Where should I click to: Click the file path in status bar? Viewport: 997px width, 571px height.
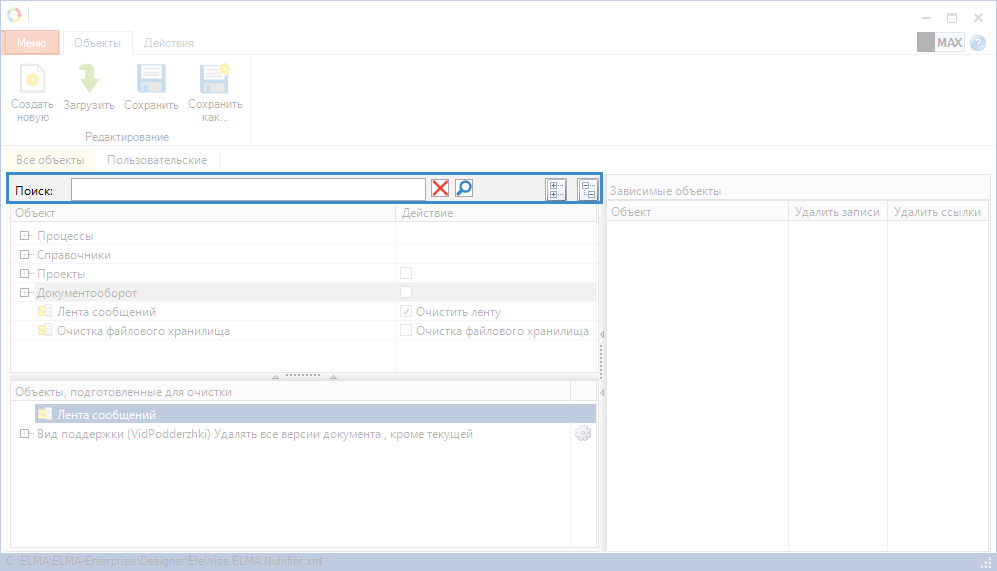tap(164, 561)
